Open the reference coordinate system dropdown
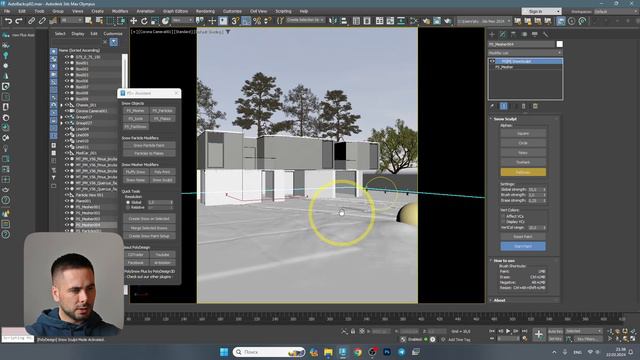The image size is (640, 360). 182,20
